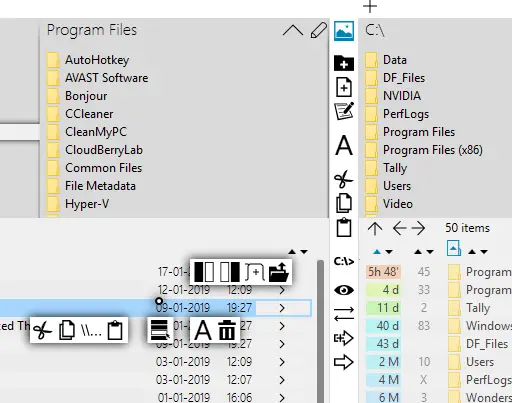
Task: Sort ascending by age column in right pane
Action: [377, 252]
